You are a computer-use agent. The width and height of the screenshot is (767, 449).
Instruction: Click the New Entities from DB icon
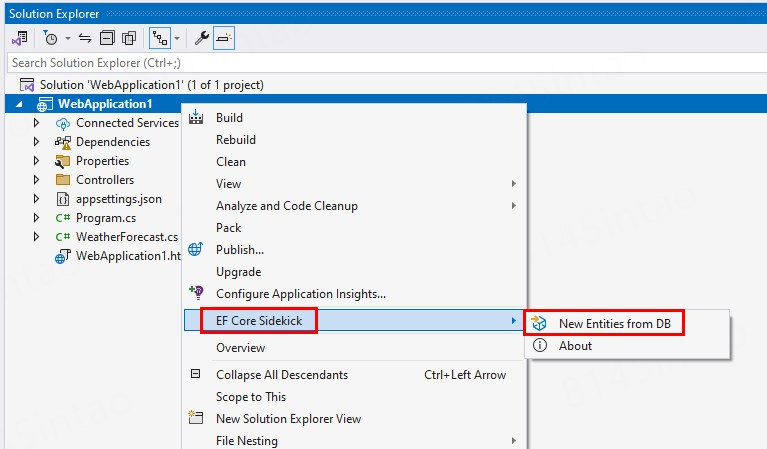(540, 323)
